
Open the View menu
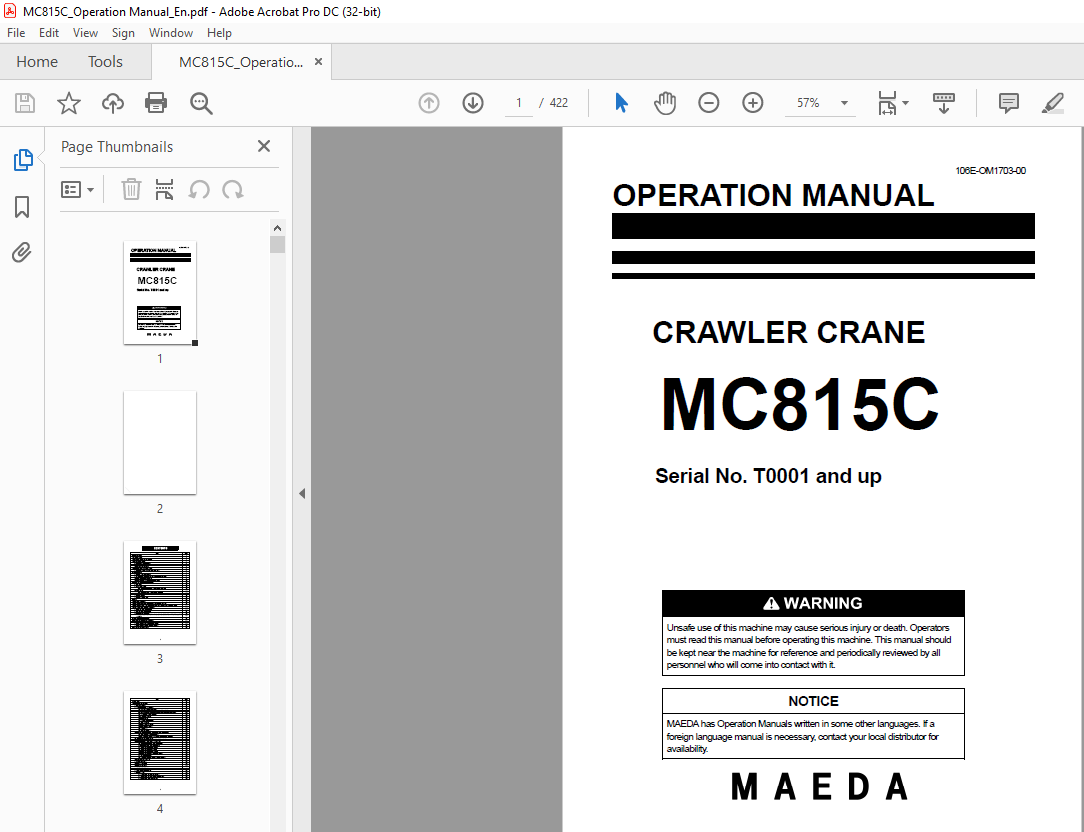coord(85,33)
